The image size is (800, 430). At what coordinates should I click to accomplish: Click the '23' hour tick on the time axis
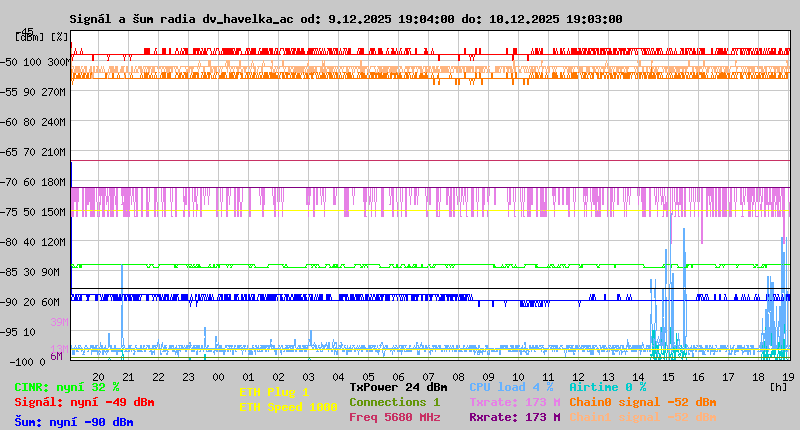(188, 377)
